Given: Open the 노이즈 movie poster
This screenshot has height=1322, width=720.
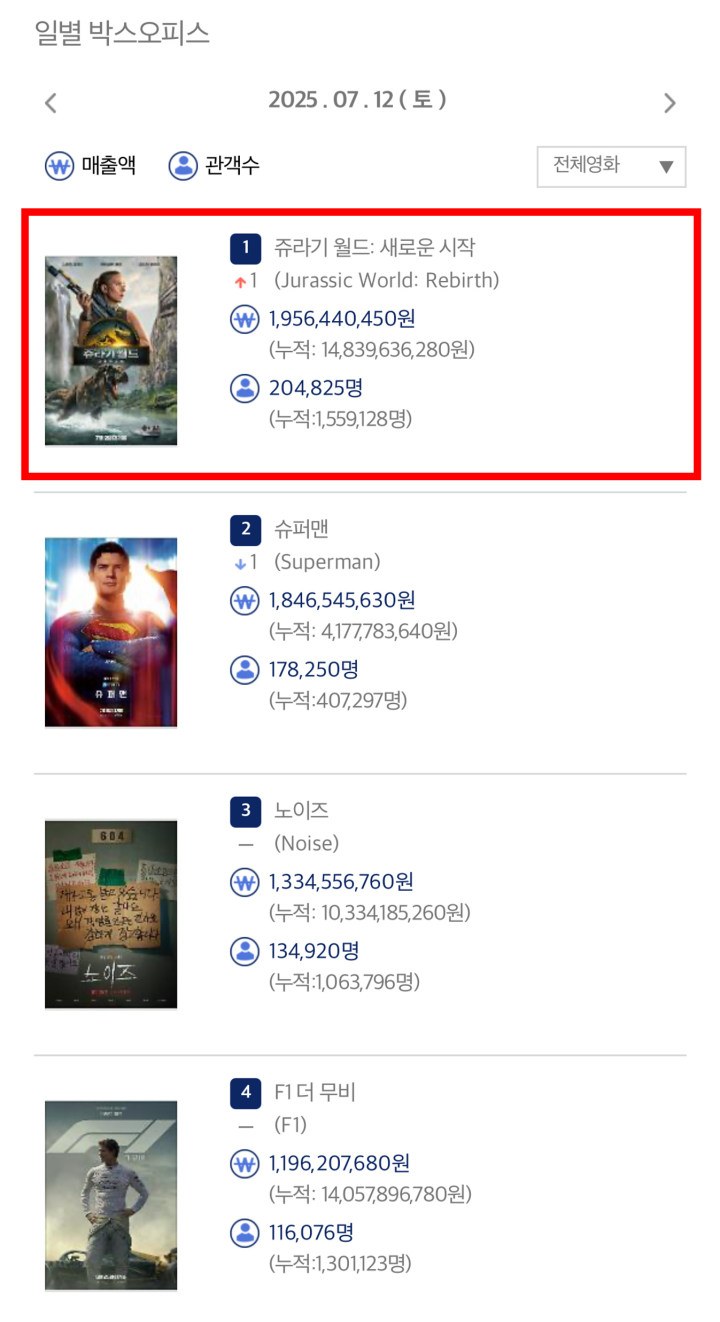Looking at the screenshot, I should [111, 914].
